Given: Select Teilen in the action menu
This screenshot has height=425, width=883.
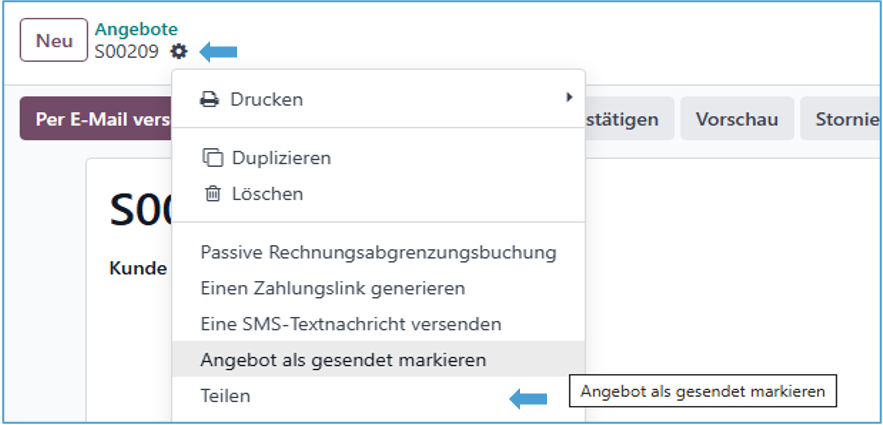Looking at the screenshot, I should [x=225, y=396].
